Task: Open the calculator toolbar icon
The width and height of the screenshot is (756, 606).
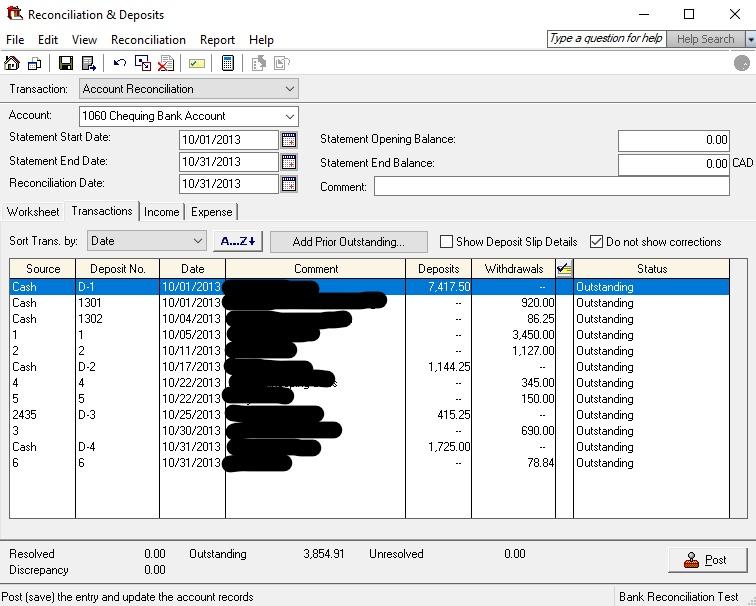Action: coord(228,63)
